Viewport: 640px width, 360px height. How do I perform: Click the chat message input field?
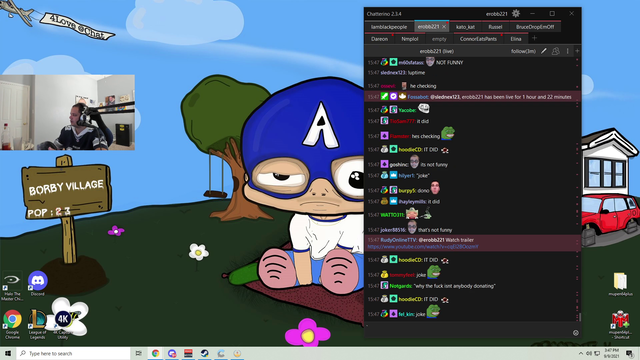(x=469, y=330)
